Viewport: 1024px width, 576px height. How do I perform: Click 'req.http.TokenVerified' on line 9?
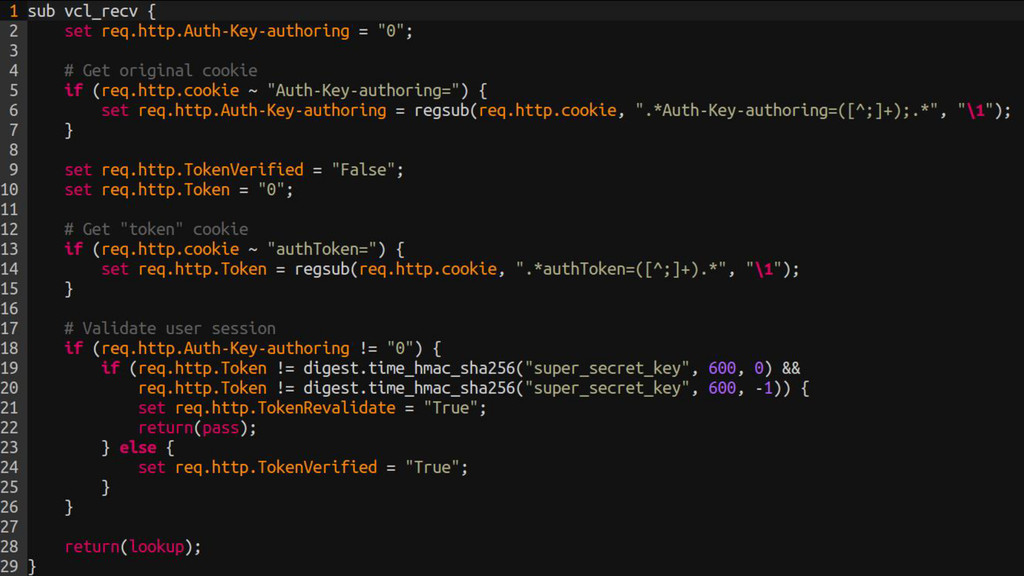click(202, 170)
